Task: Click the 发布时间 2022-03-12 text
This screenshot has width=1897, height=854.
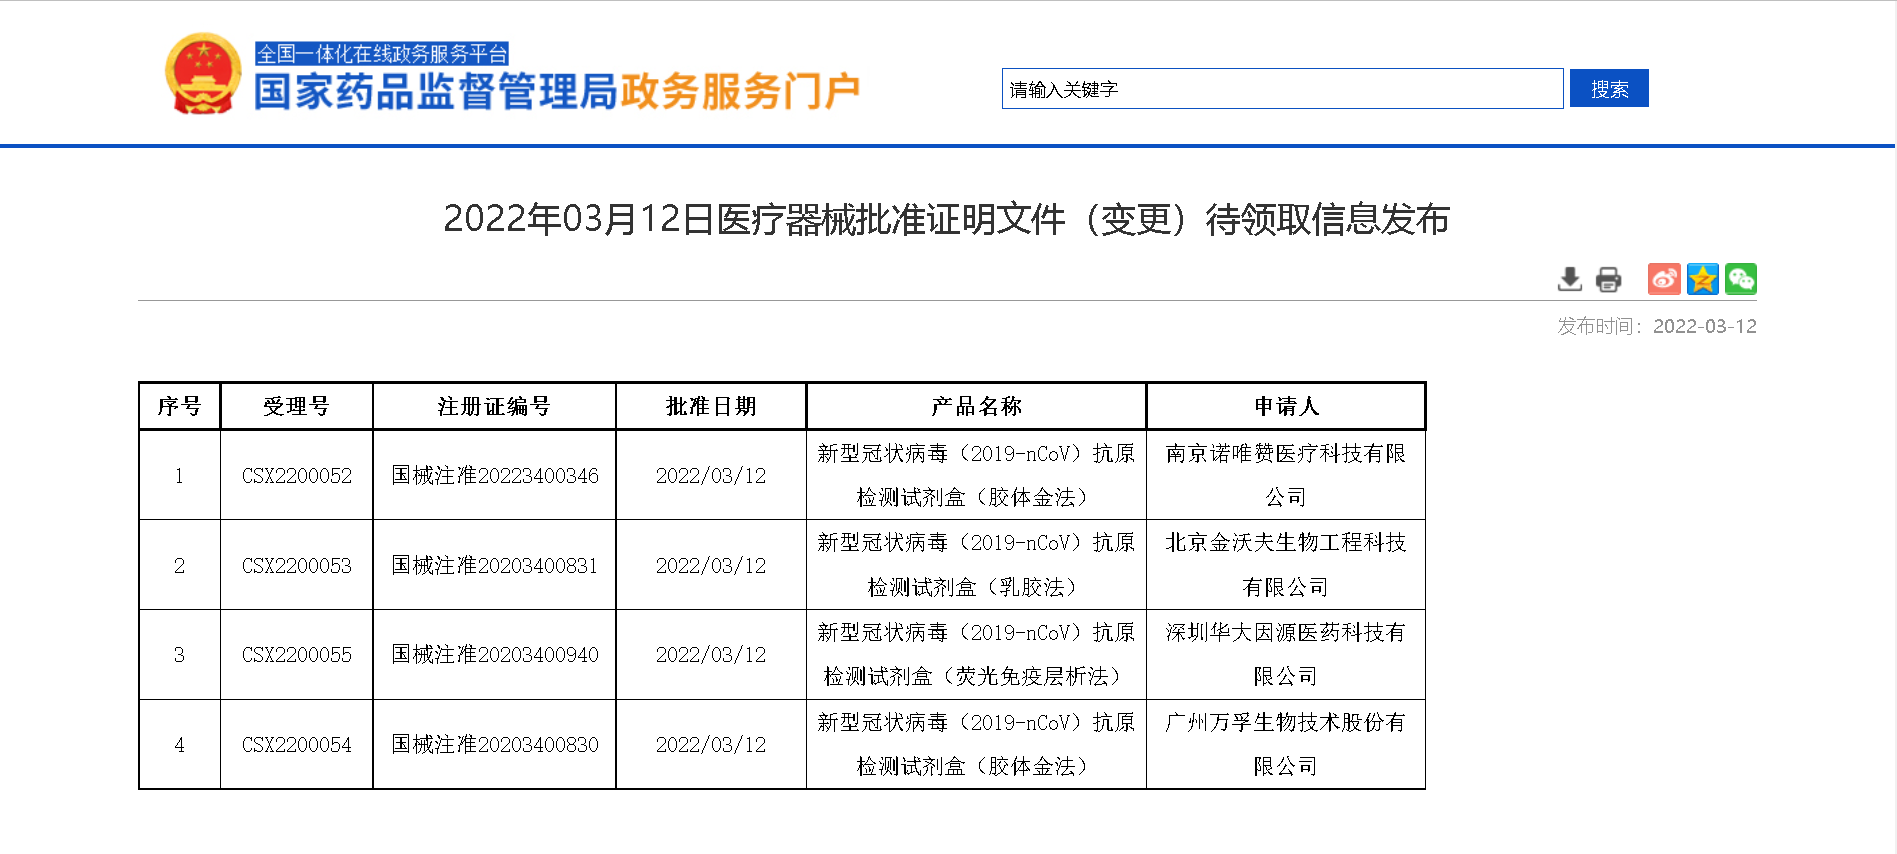Action: [x=1656, y=326]
